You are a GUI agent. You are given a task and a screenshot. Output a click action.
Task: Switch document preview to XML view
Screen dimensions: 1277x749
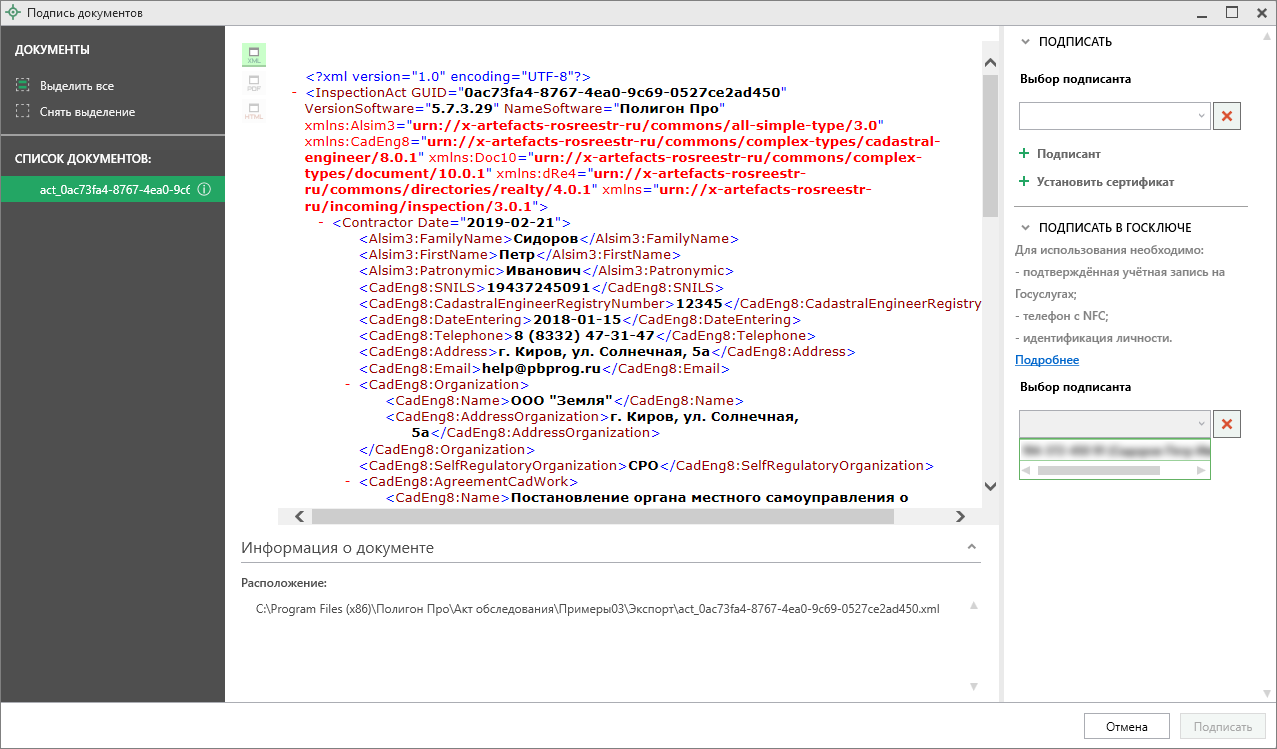tap(253, 55)
